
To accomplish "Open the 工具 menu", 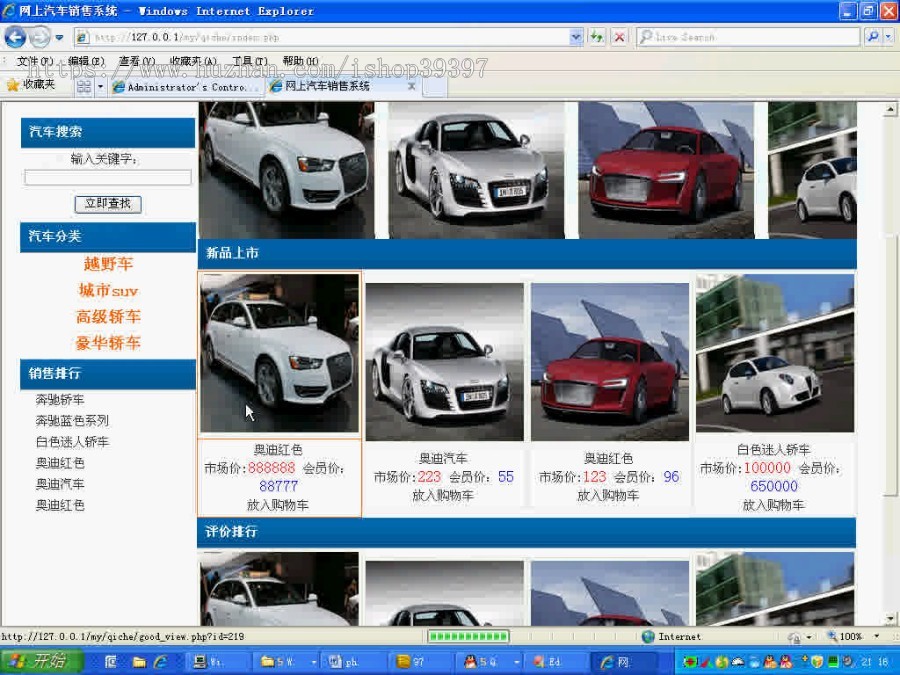I will tap(250, 61).
